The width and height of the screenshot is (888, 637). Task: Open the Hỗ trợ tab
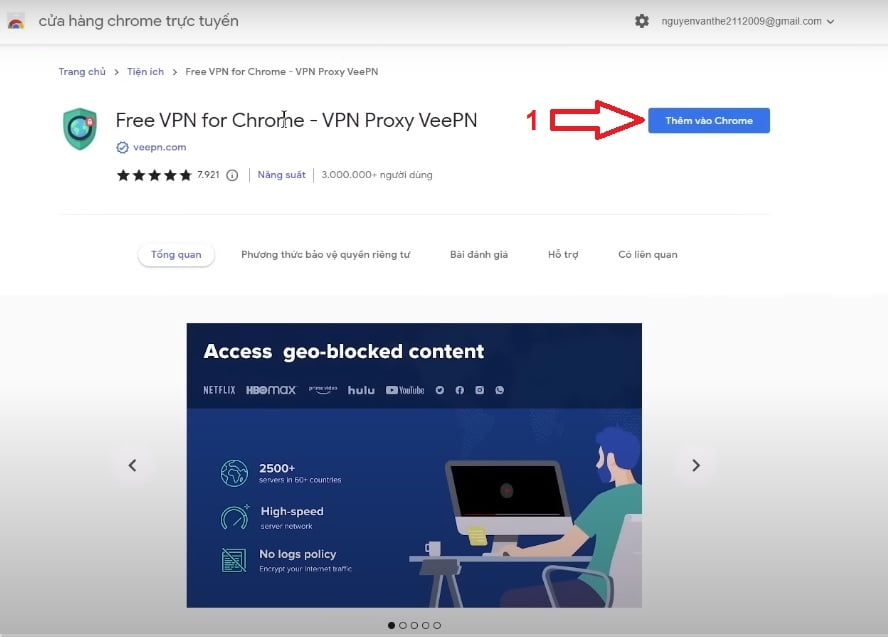click(x=563, y=255)
